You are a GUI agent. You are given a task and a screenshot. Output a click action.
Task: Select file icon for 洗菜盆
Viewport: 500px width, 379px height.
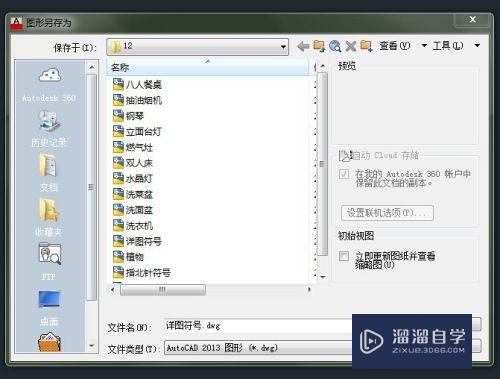[x=118, y=194]
